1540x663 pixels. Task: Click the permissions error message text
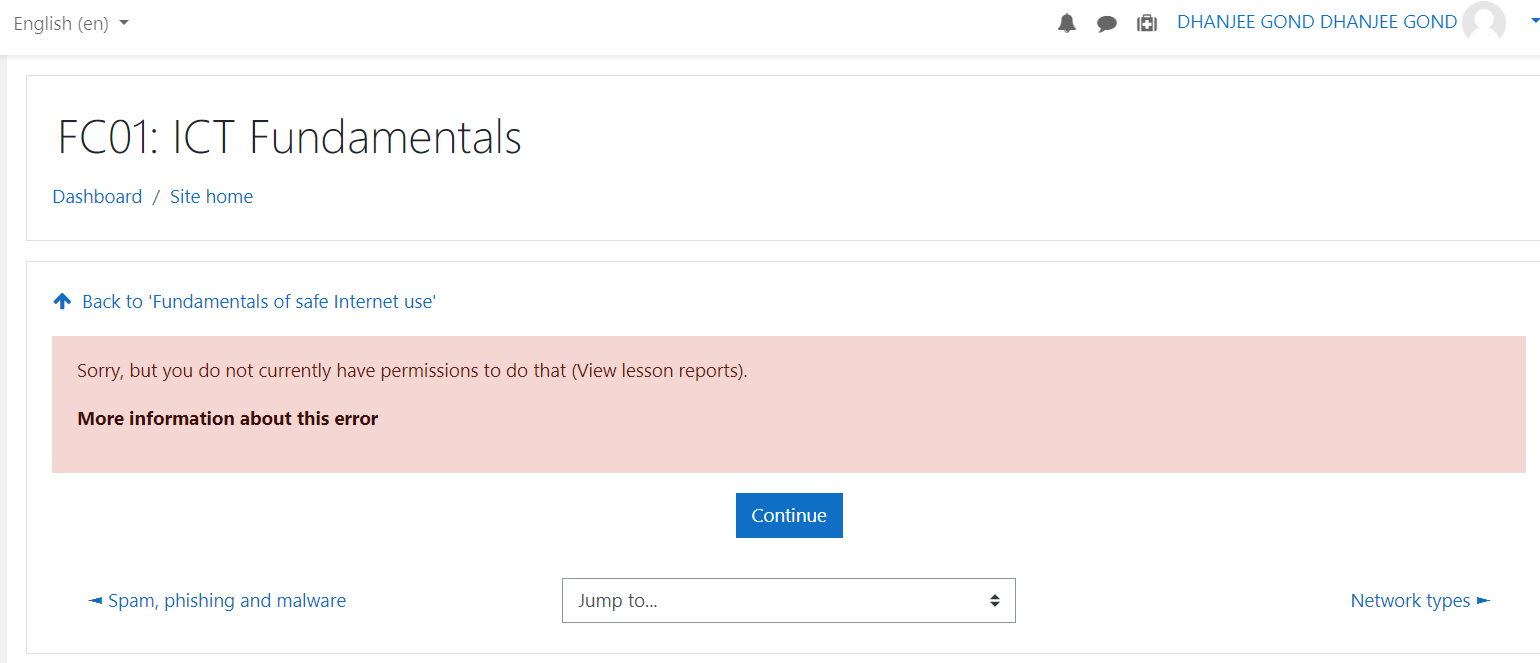point(412,371)
